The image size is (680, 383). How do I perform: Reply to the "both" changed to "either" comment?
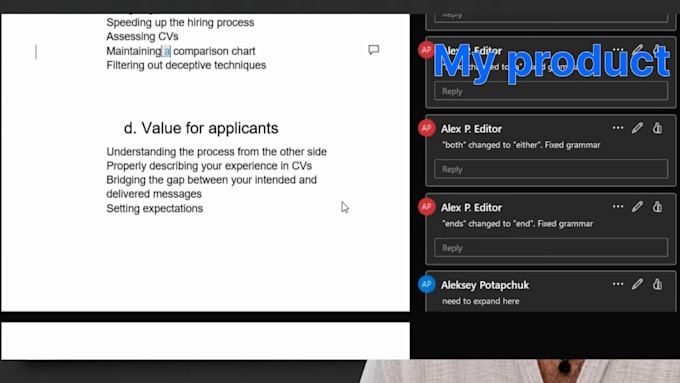click(x=551, y=169)
